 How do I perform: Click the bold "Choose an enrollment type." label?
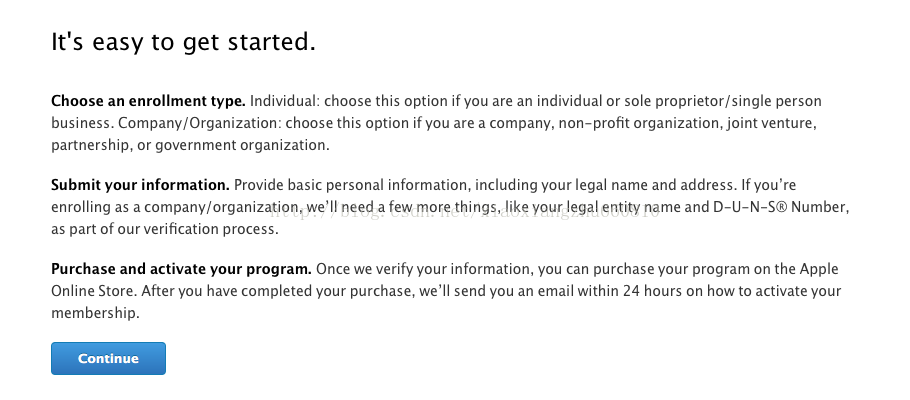click(x=149, y=101)
